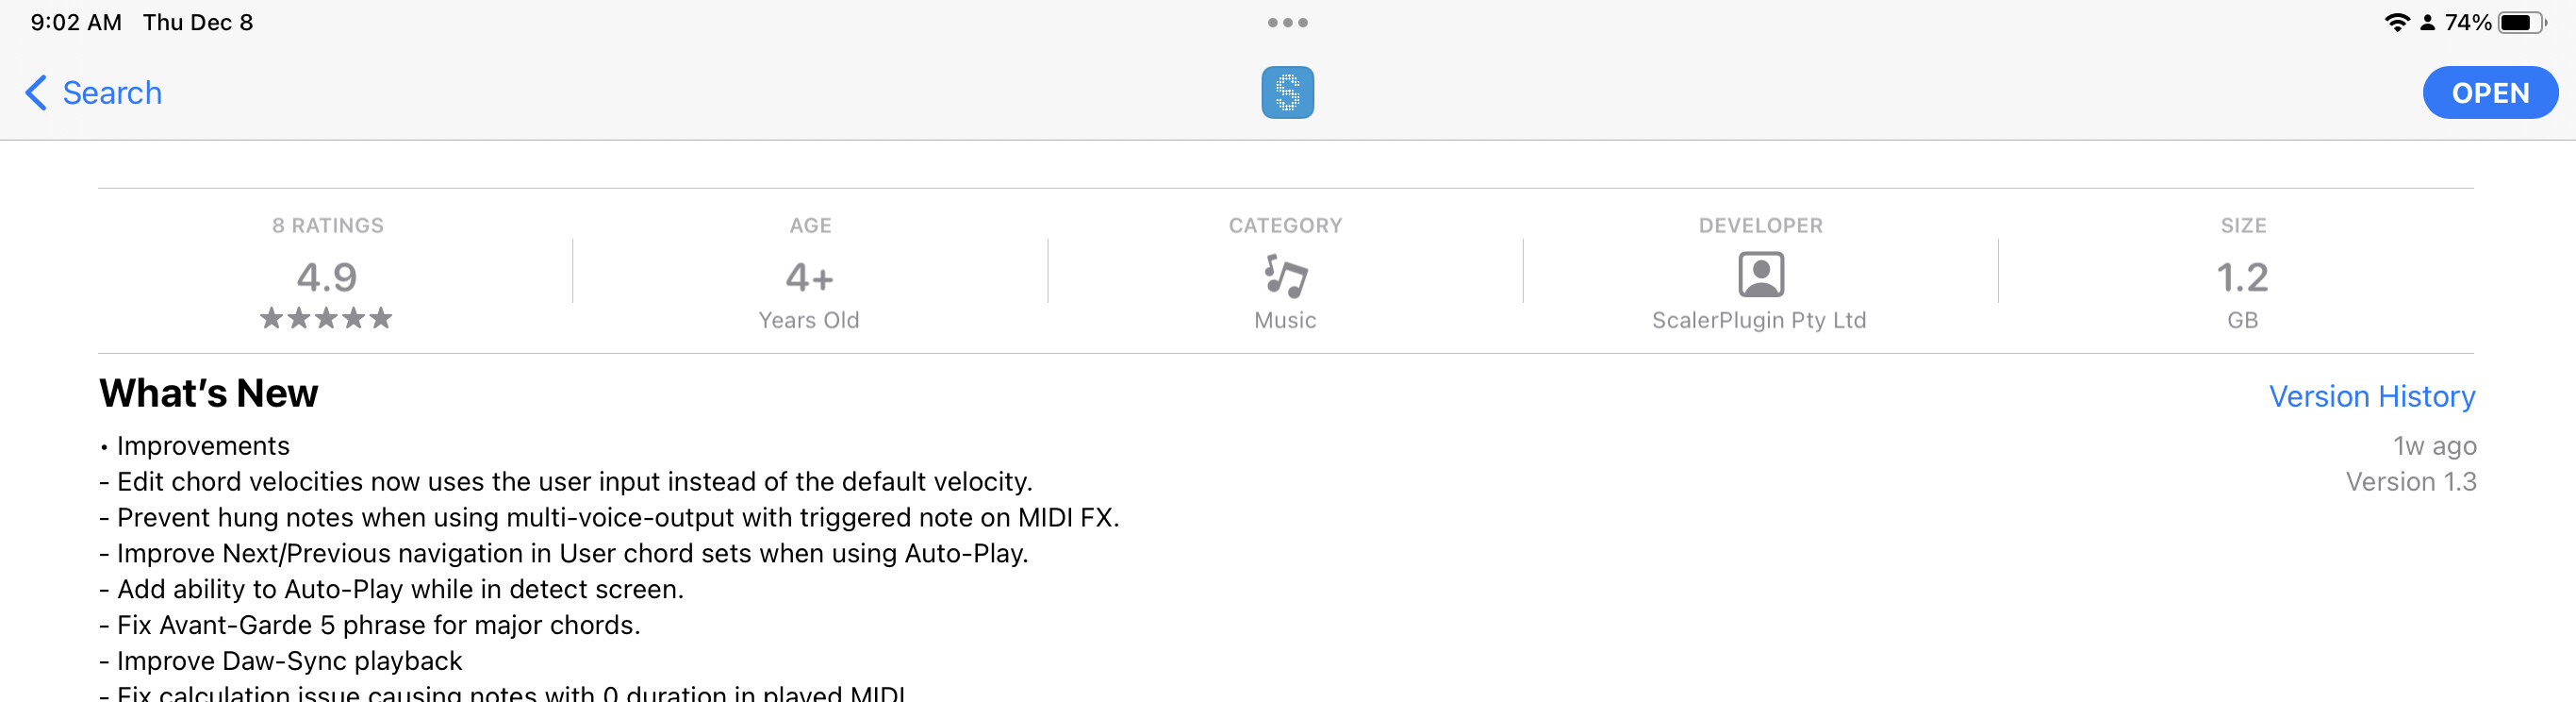This screenshot has height=702, width=2576.
Task: Tap the battery indicator icon
Action: (2520, 23)
